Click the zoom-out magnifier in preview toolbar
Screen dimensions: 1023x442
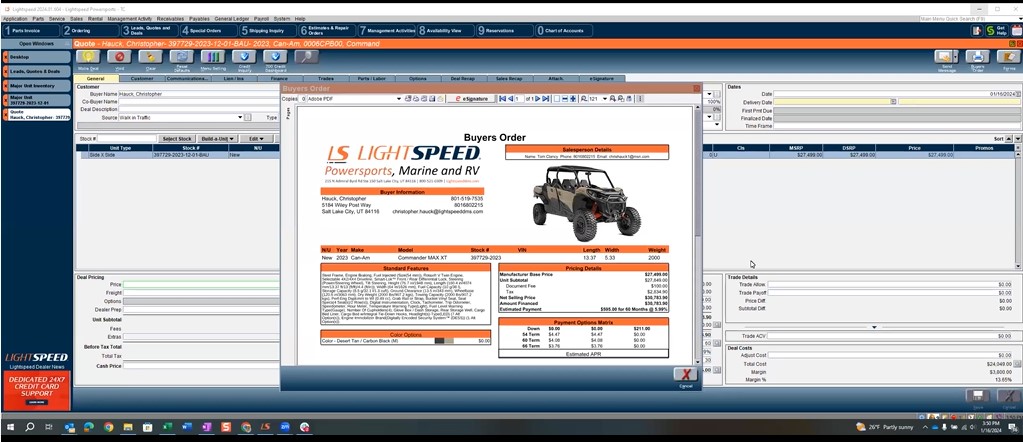pos(583,99)
